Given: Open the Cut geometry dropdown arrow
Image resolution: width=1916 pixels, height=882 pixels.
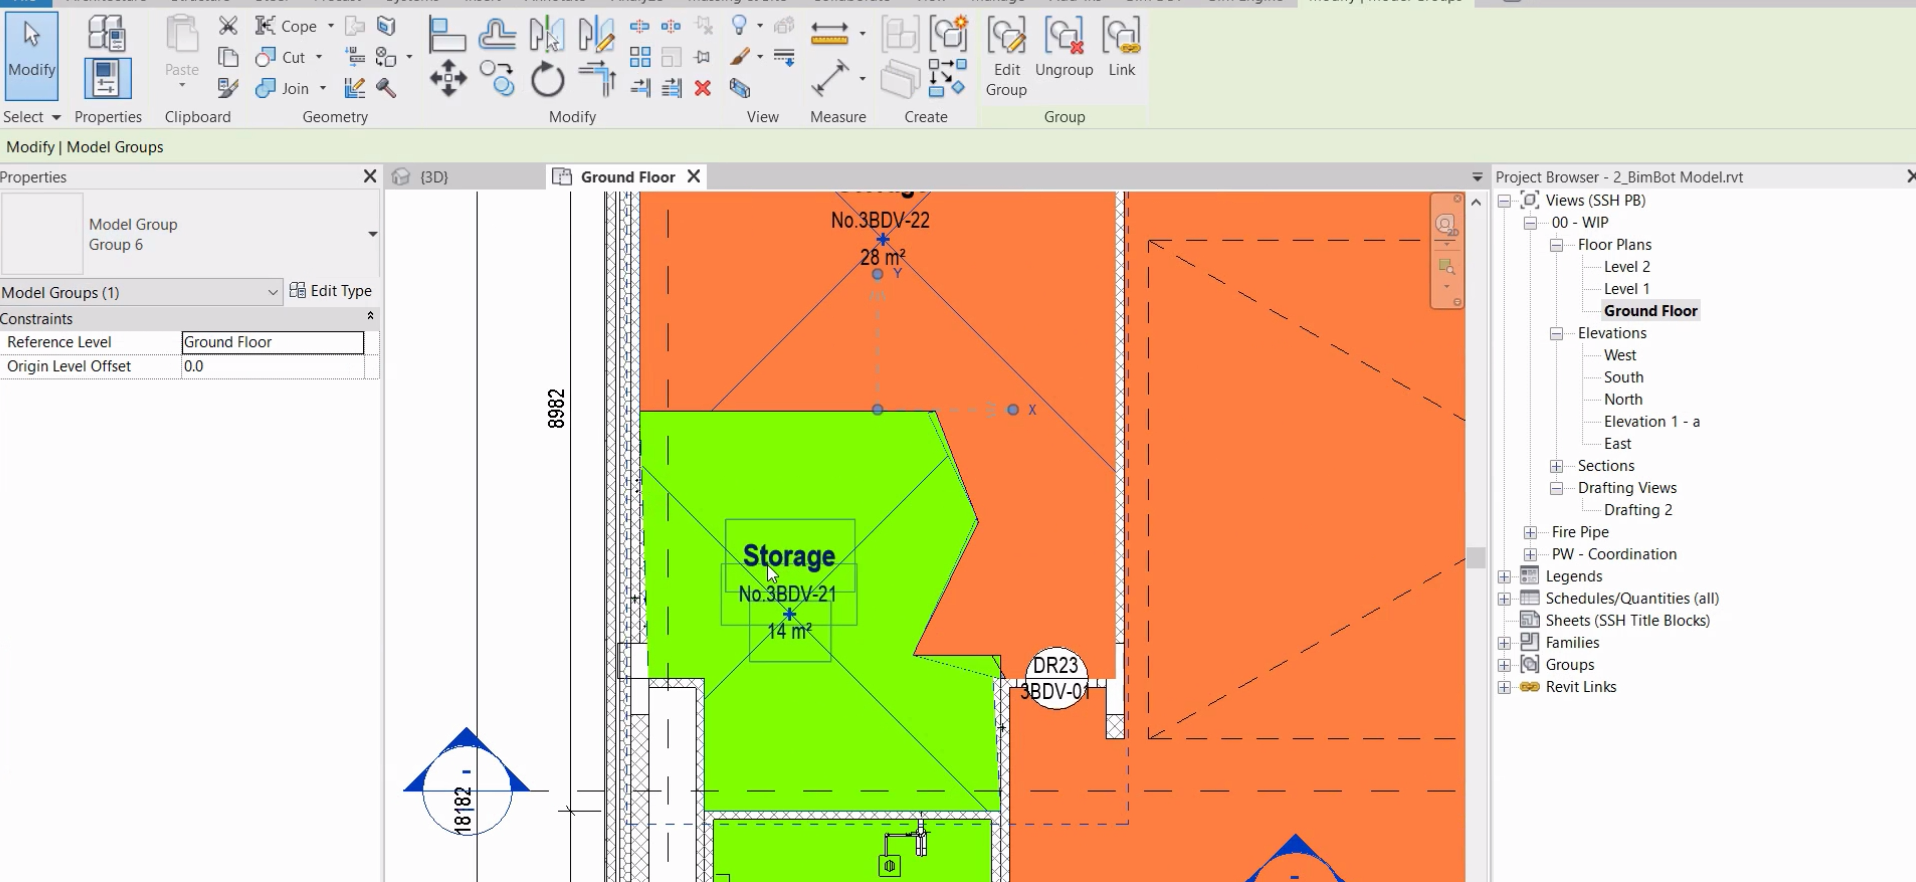Looking at the screenshot, I should pos(319,57).
